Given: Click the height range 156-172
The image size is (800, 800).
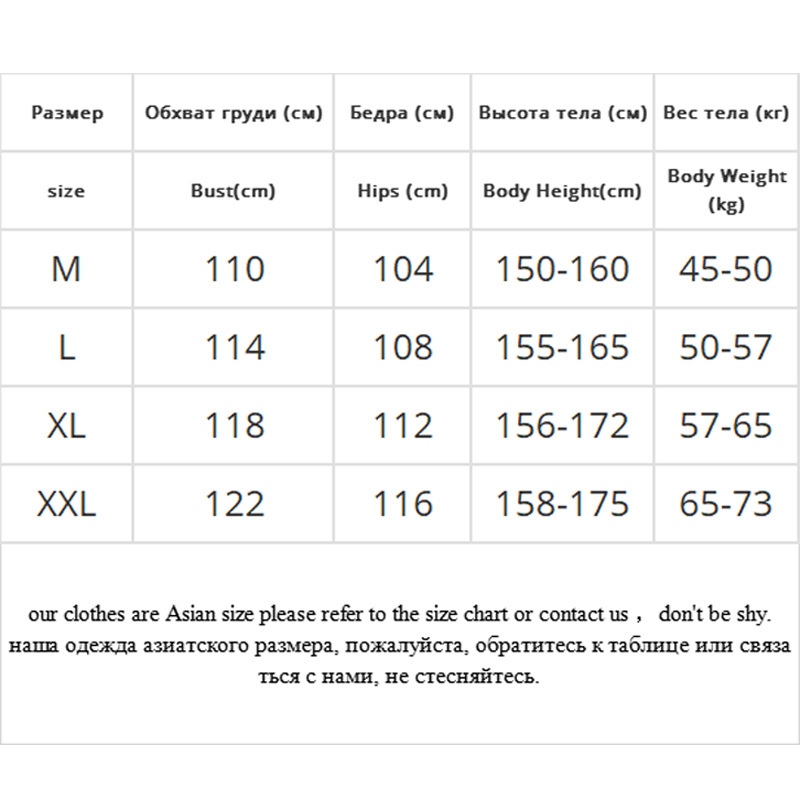Looking at the screenshot, I should click(563, 426).
